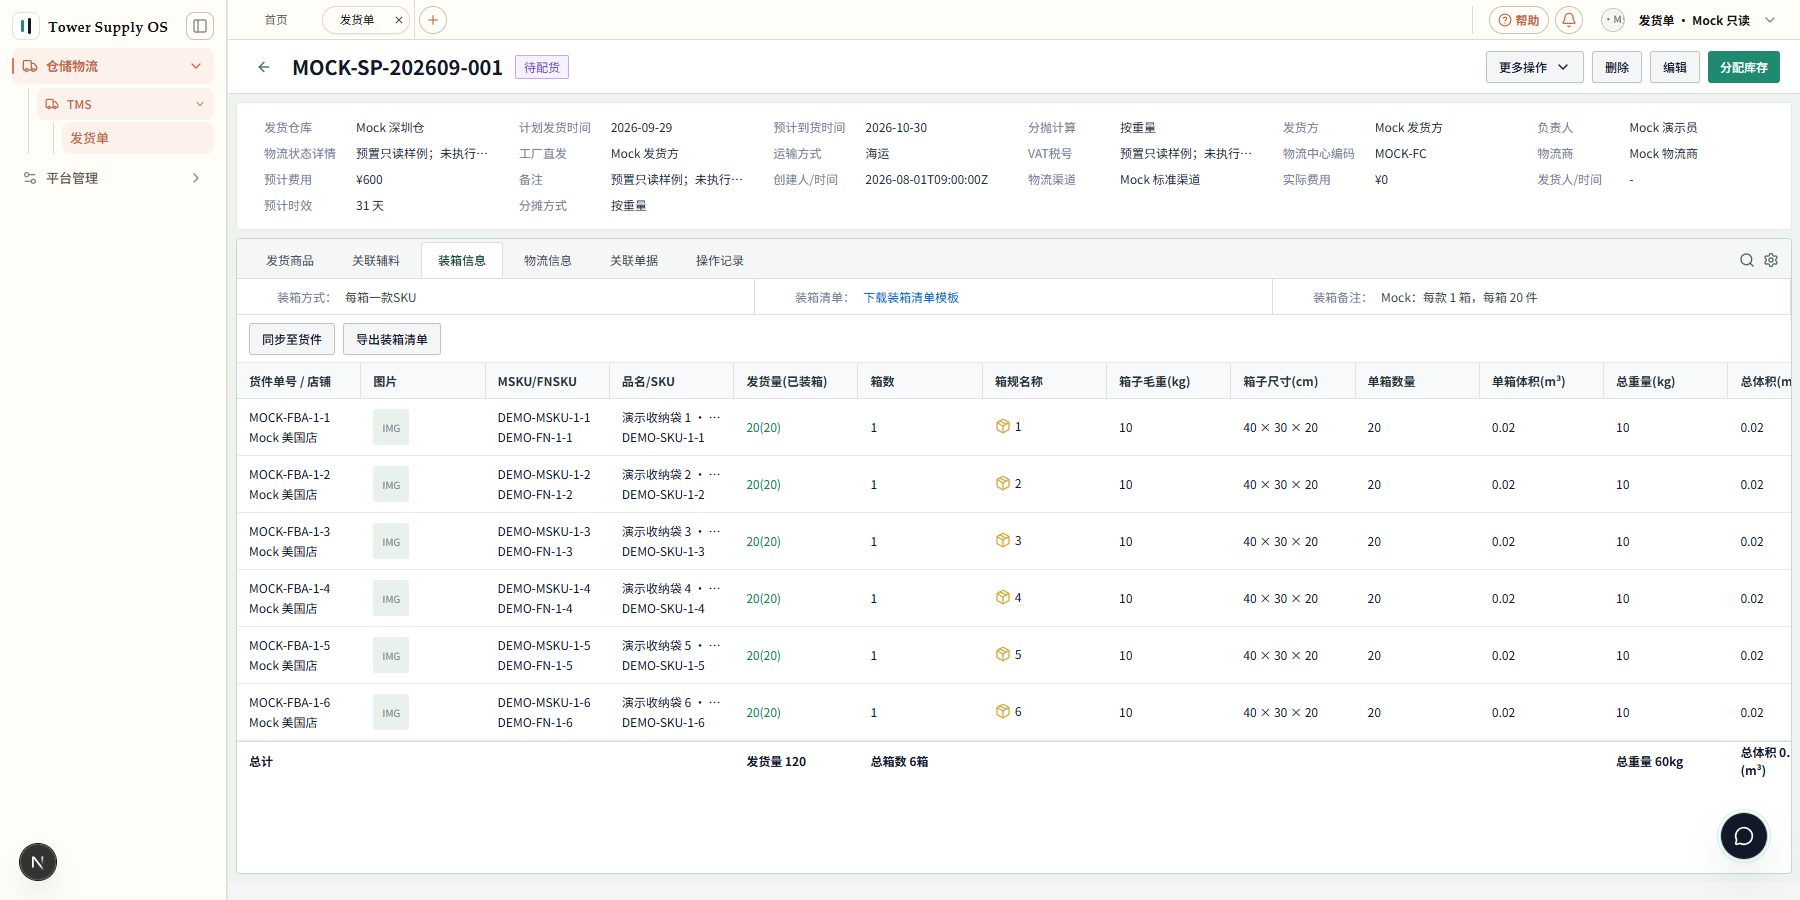The image size is (1800, 900).
Task: Add a new tab with the plus icon
Action: 433,20
